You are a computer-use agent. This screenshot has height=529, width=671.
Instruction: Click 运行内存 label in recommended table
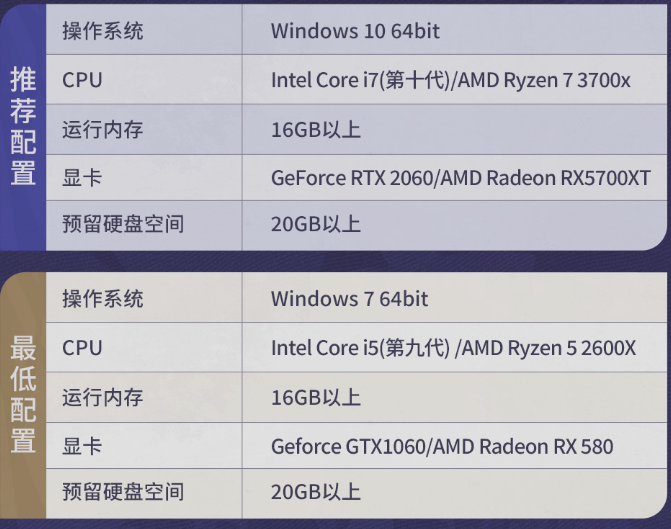point(103,129)
